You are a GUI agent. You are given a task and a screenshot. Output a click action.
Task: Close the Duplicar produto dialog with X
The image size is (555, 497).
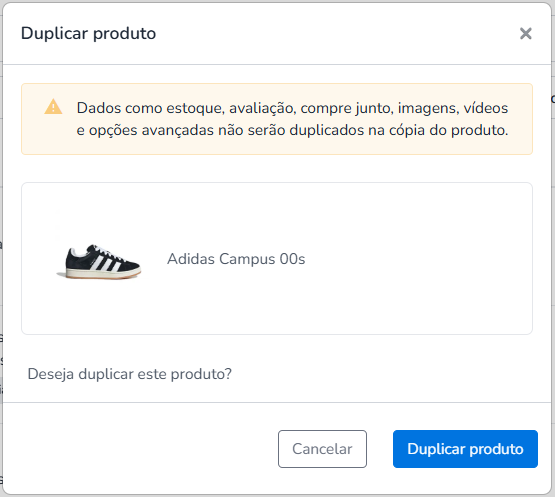coord(526,34)
